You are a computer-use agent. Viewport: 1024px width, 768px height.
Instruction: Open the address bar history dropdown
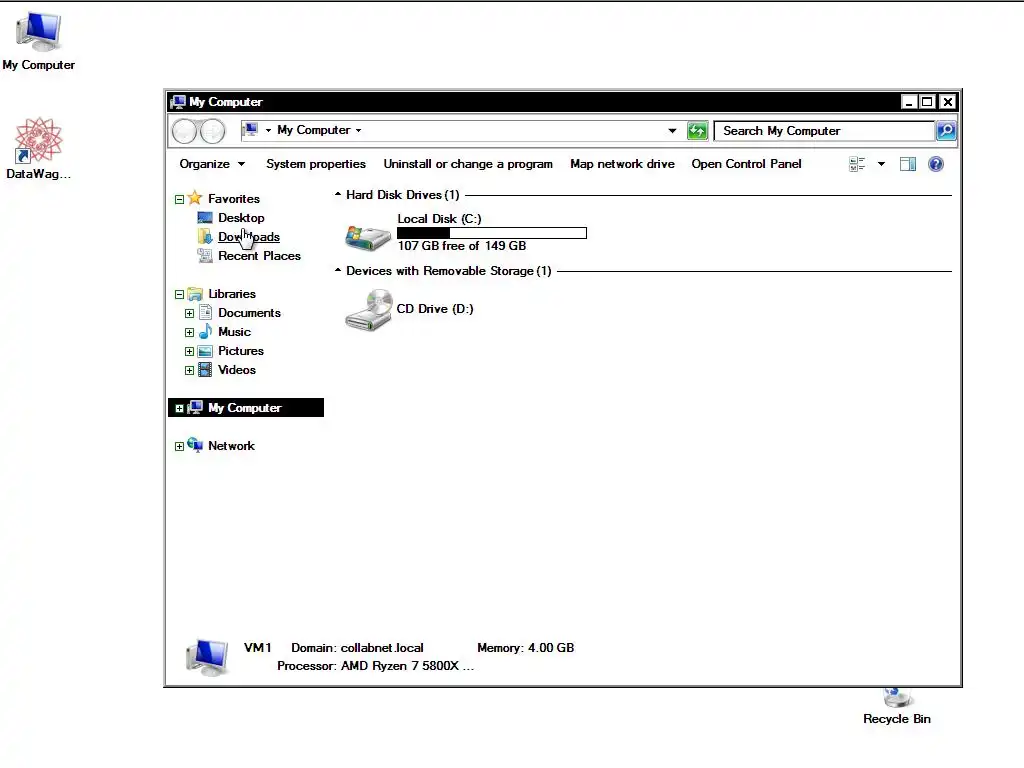[672, 131]
